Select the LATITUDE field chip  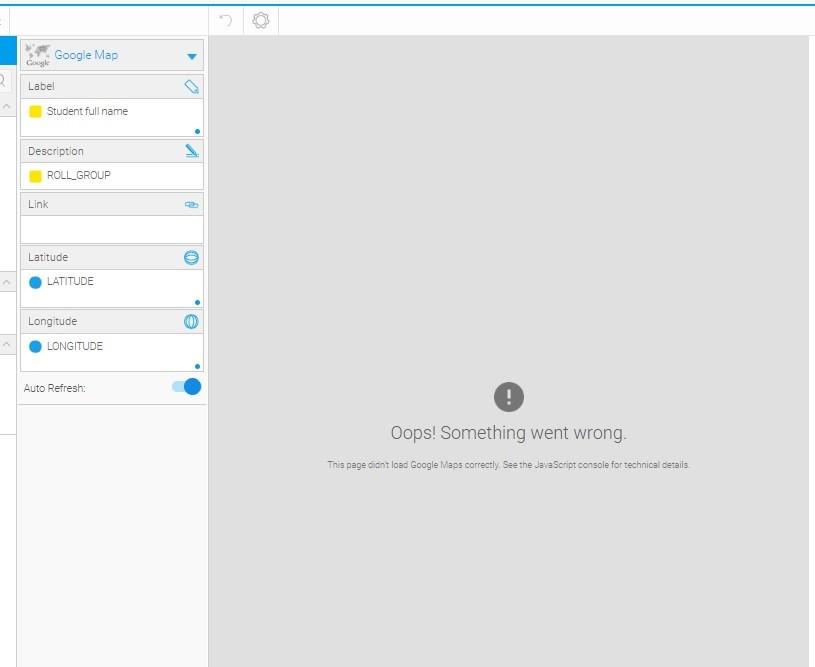[61, 282]
